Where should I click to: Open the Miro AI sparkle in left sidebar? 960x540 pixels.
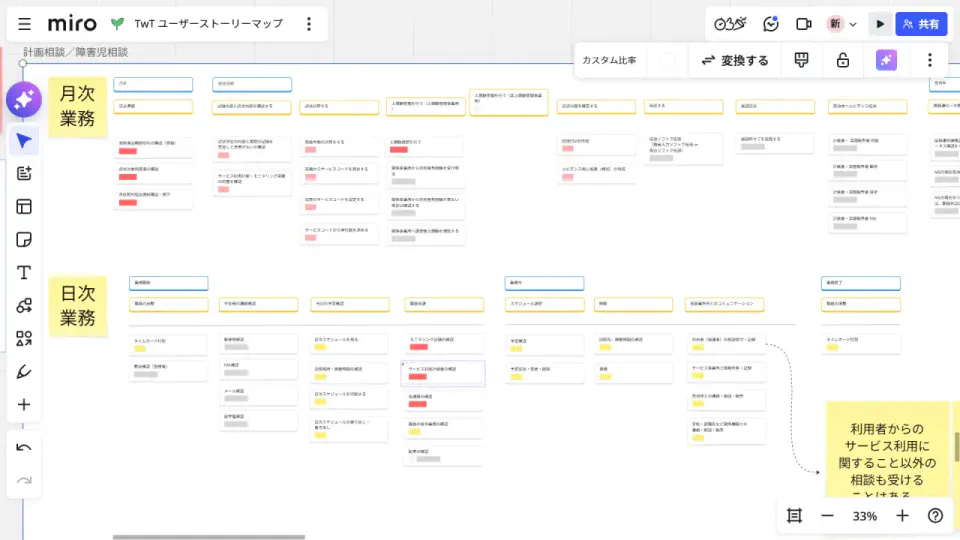point(24,99)
